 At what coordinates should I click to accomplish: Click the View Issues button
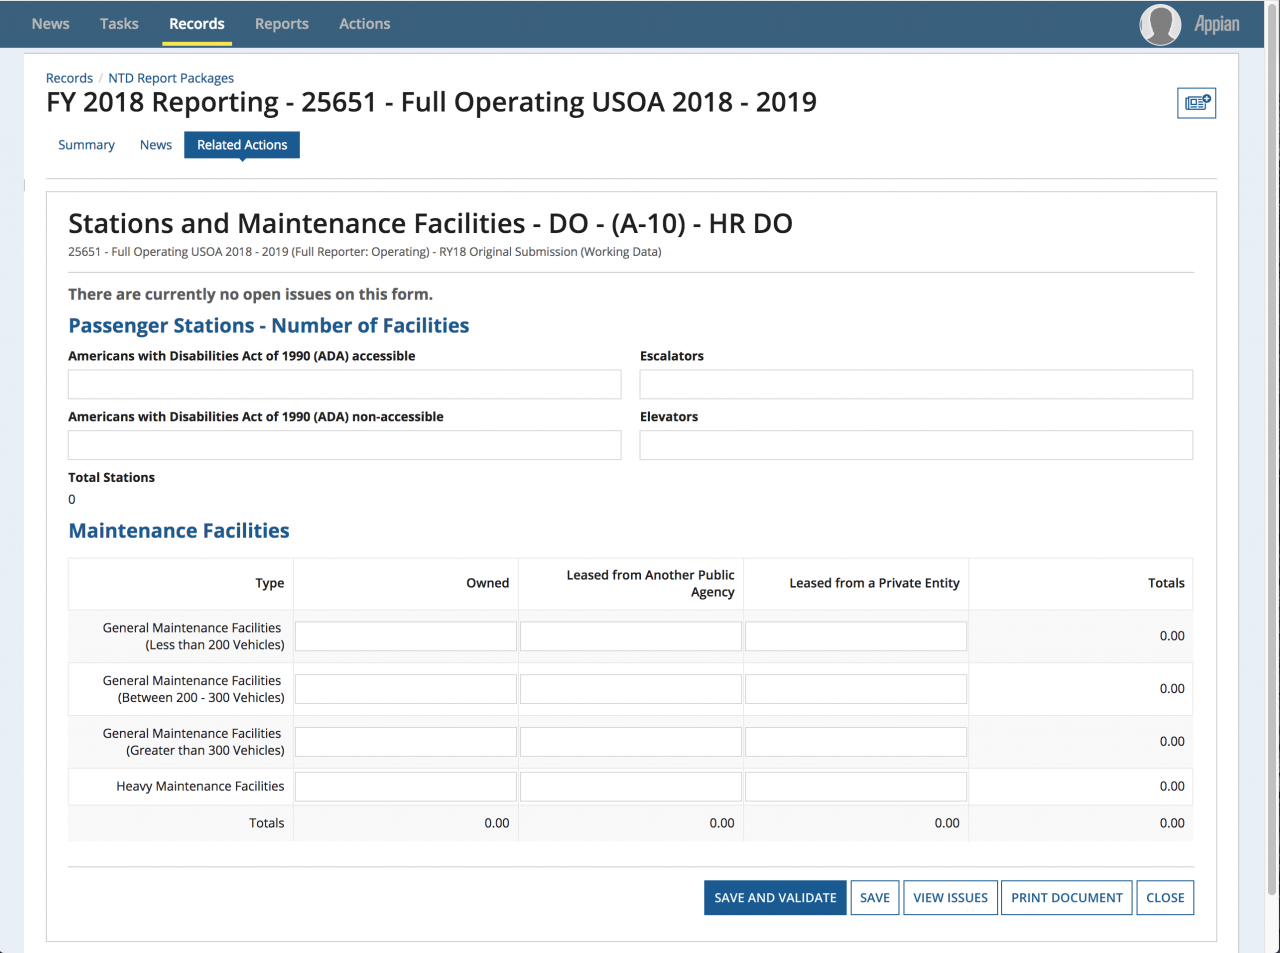pyautogui.click(x=950, y=898)
